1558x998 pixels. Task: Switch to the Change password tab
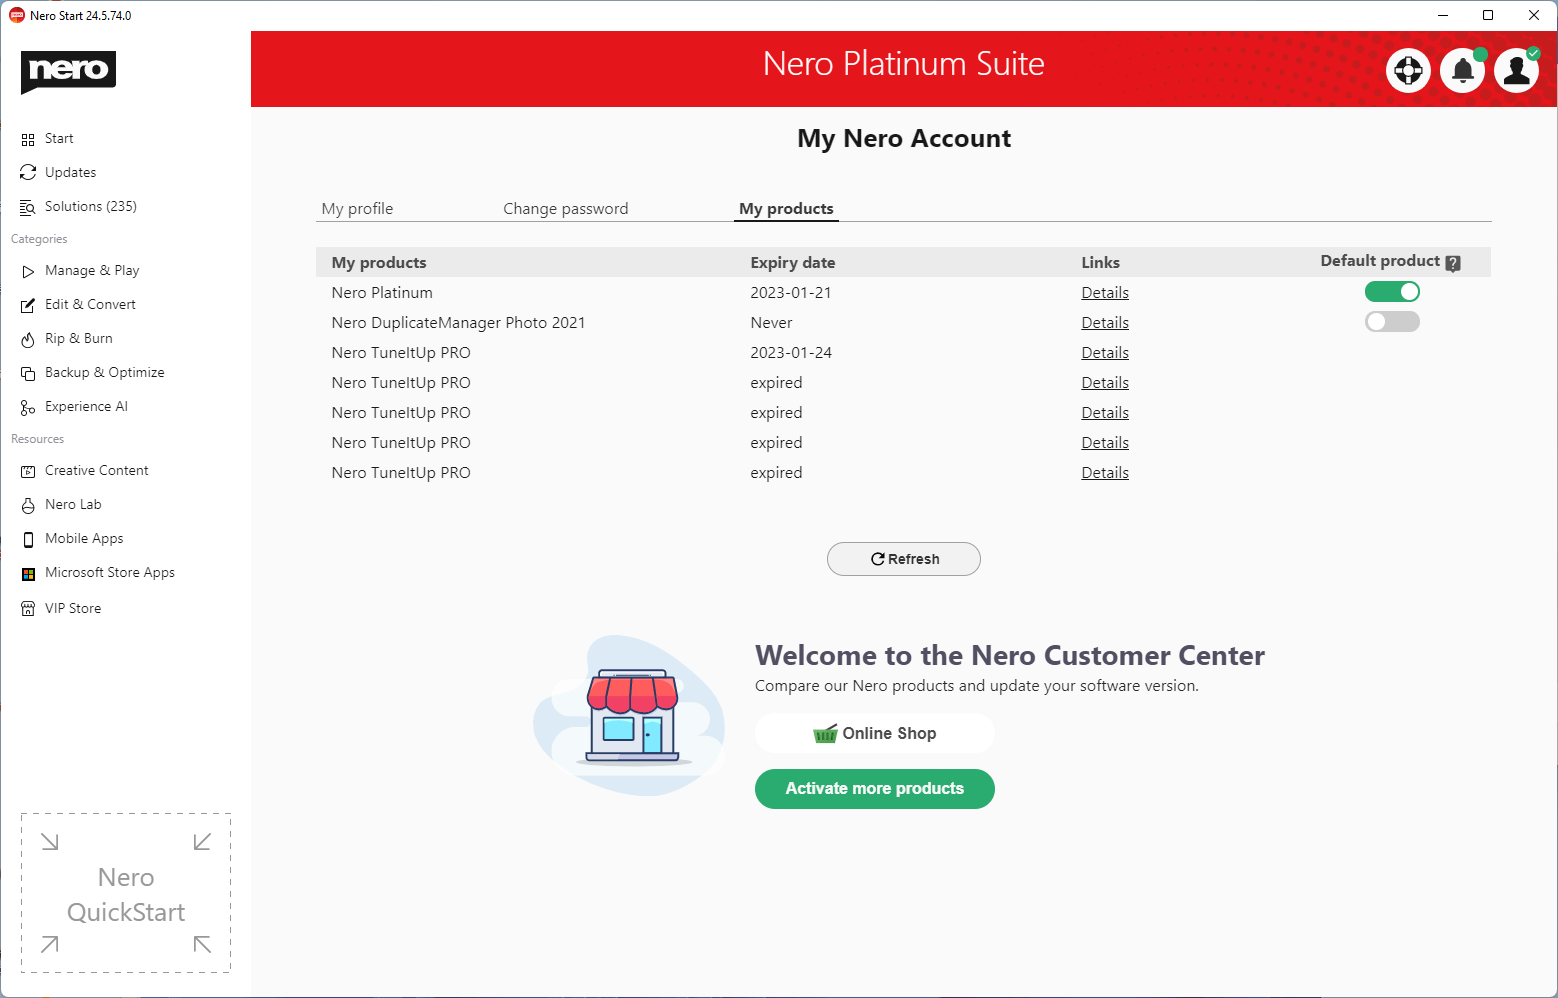pyautogui.click(x=565, y=209)
